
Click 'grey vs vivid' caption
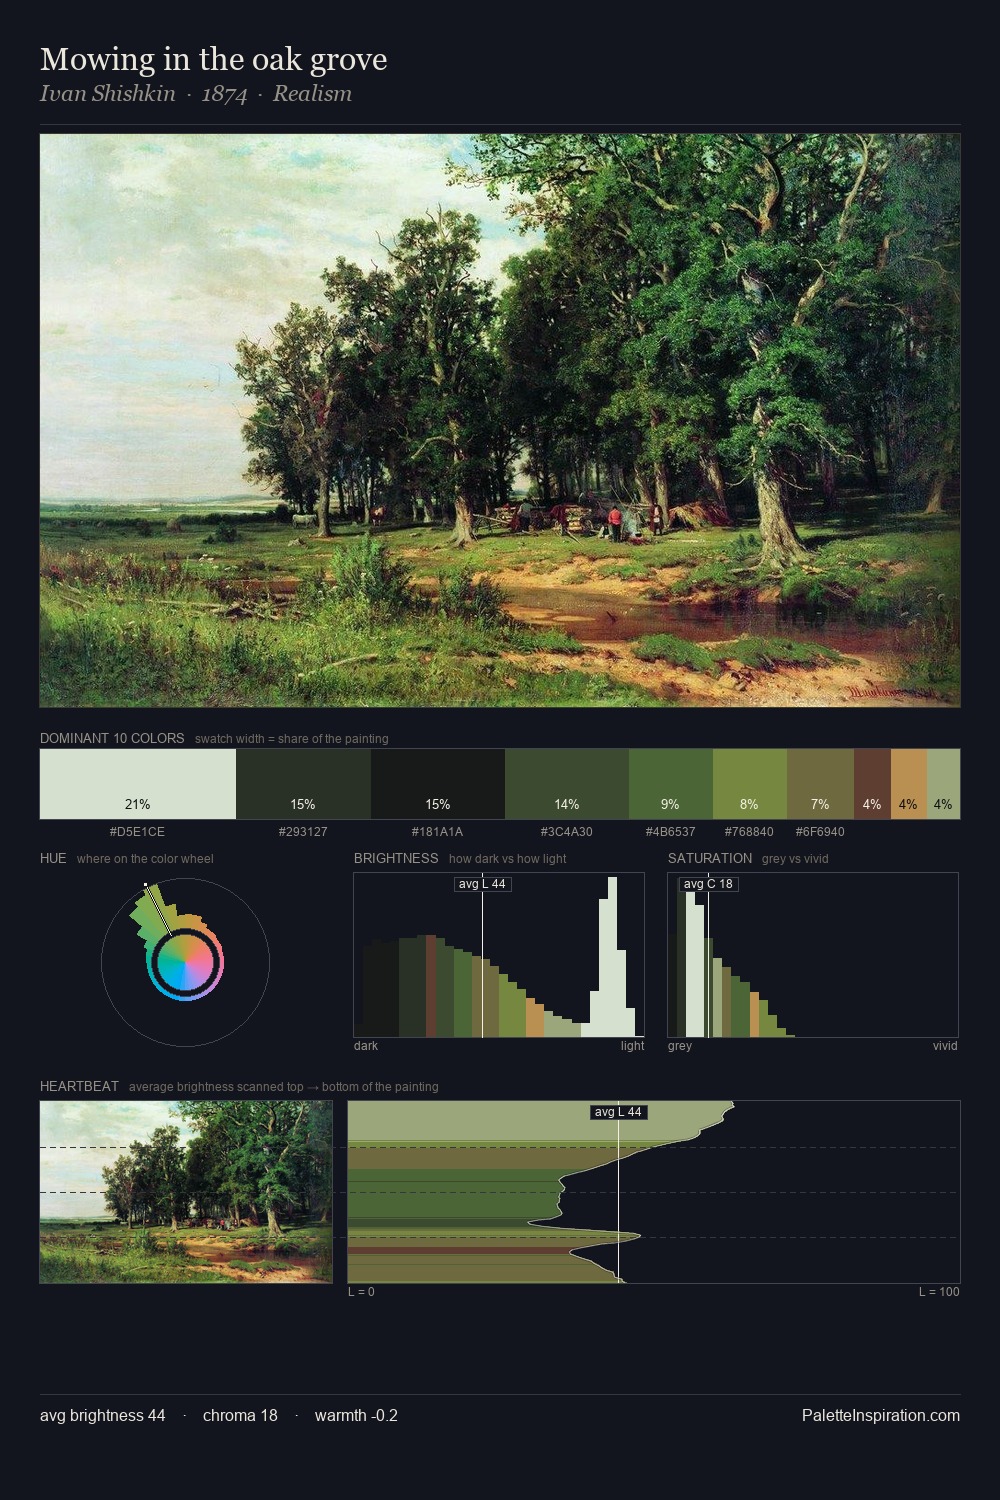pos(795,859)
